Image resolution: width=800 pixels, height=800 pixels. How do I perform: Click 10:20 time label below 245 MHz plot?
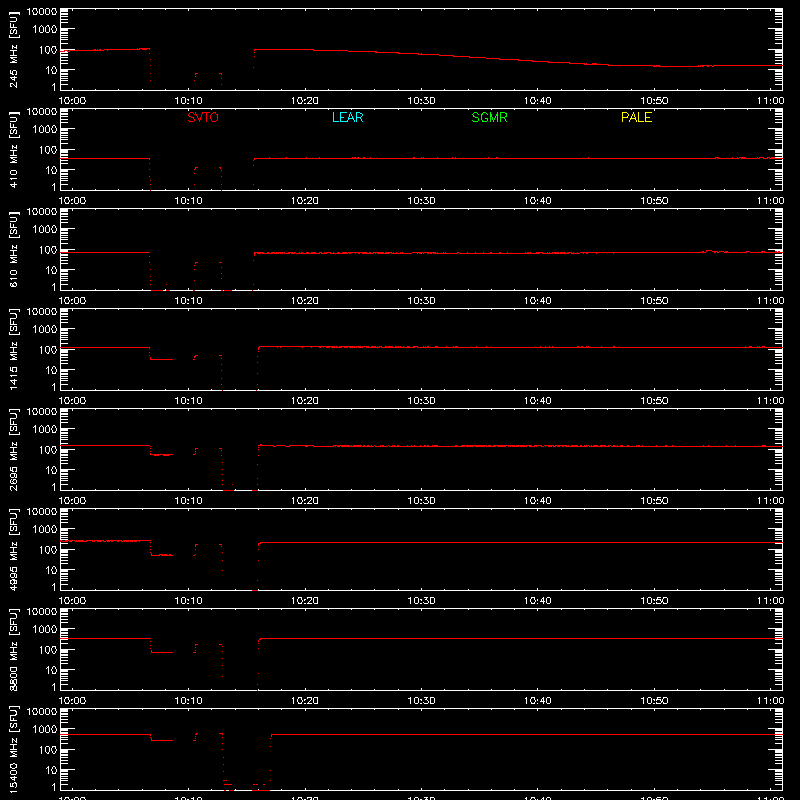coord(305,101)
